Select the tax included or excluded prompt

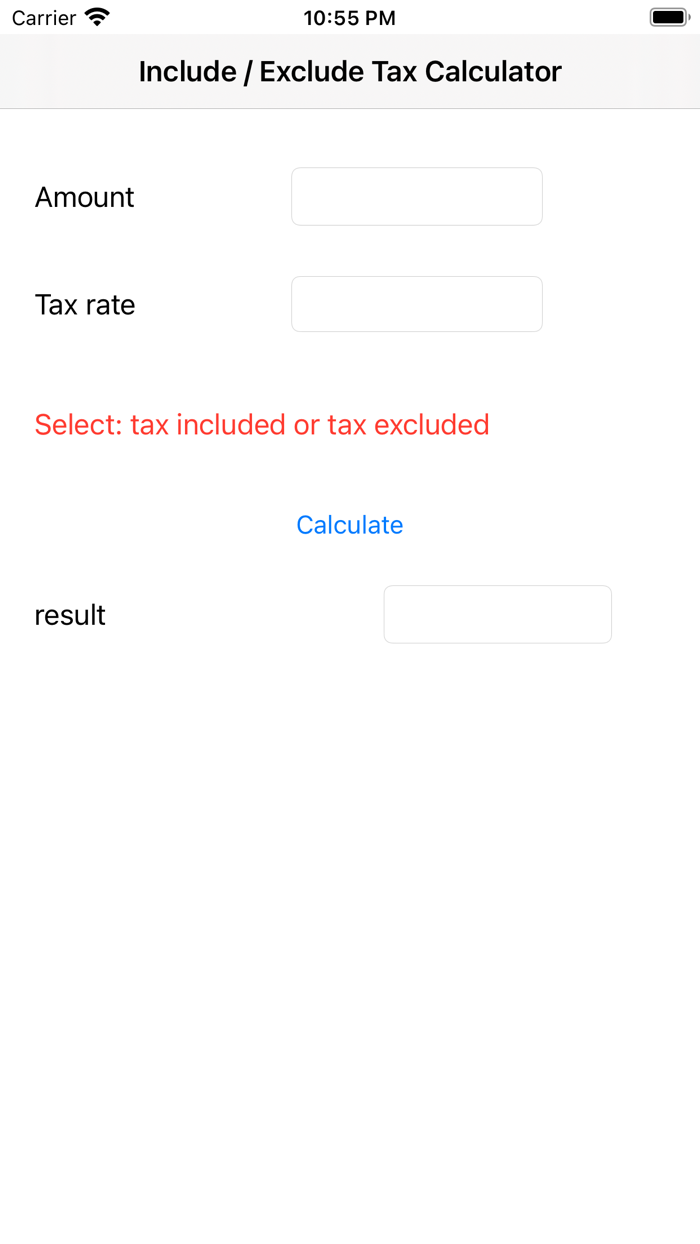(x=261, y=424)
